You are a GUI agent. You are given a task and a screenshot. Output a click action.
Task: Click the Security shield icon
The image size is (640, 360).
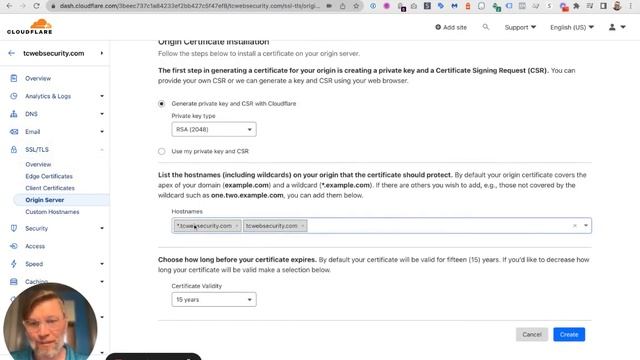point(13,228)
